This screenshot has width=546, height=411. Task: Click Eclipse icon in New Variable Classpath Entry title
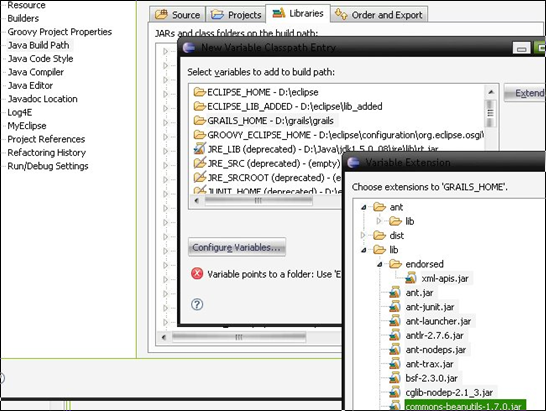189,47
